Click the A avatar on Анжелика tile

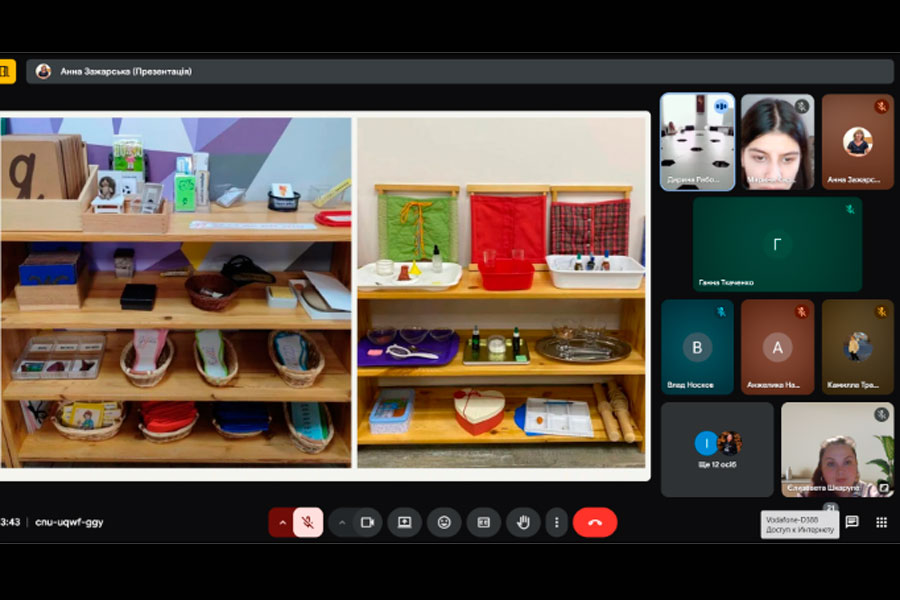coord(777,347)
